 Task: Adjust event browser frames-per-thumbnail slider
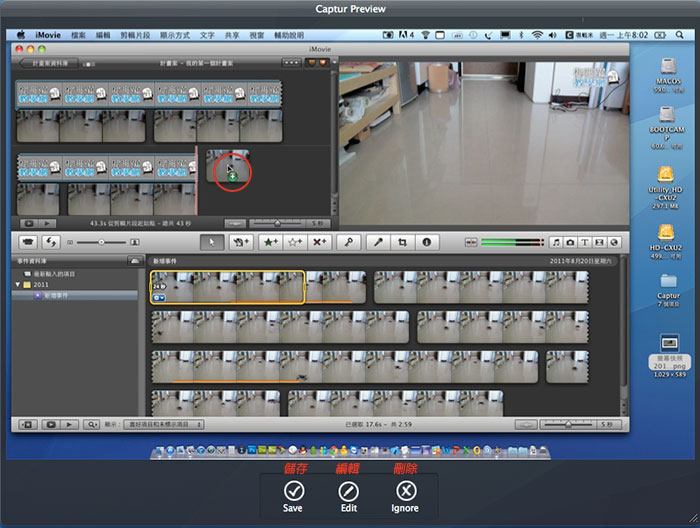click(568, 424)
